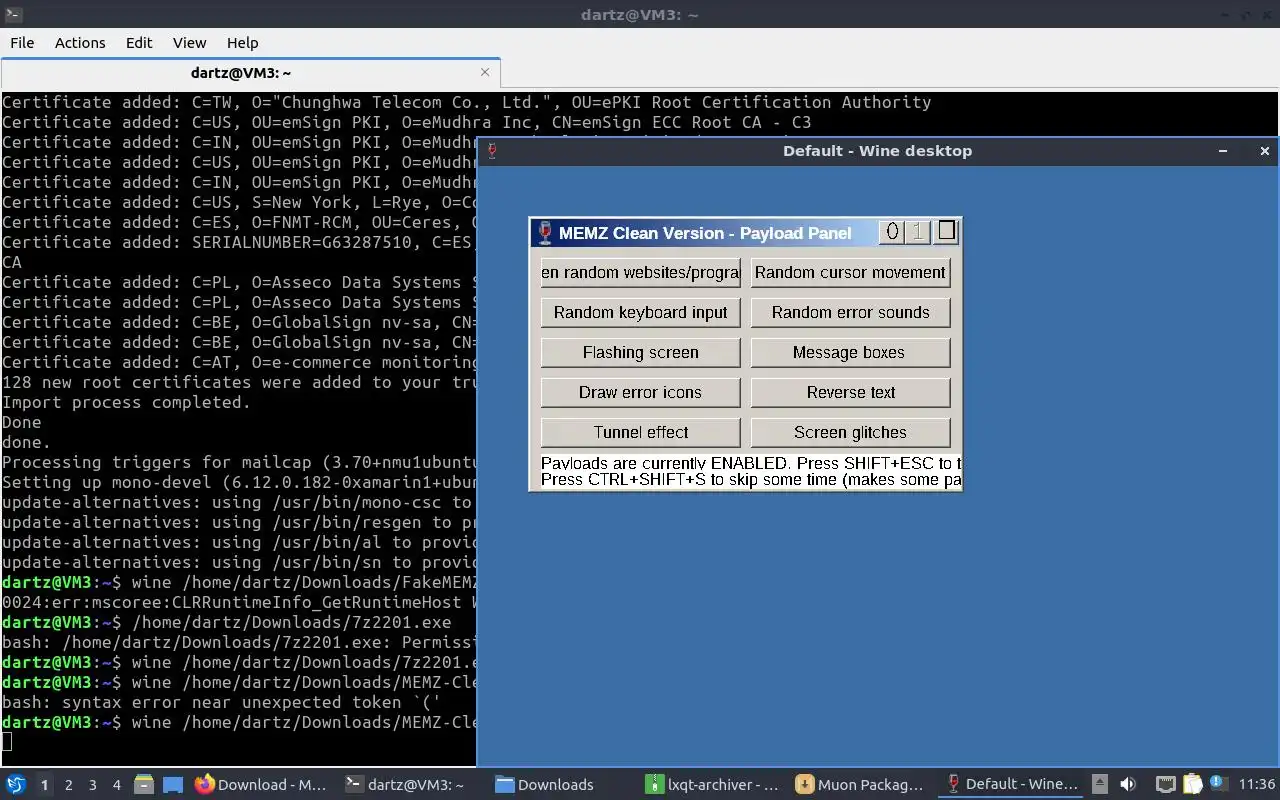
Task: Toggle the Screen glitches payload
Action: coord(850,433)
